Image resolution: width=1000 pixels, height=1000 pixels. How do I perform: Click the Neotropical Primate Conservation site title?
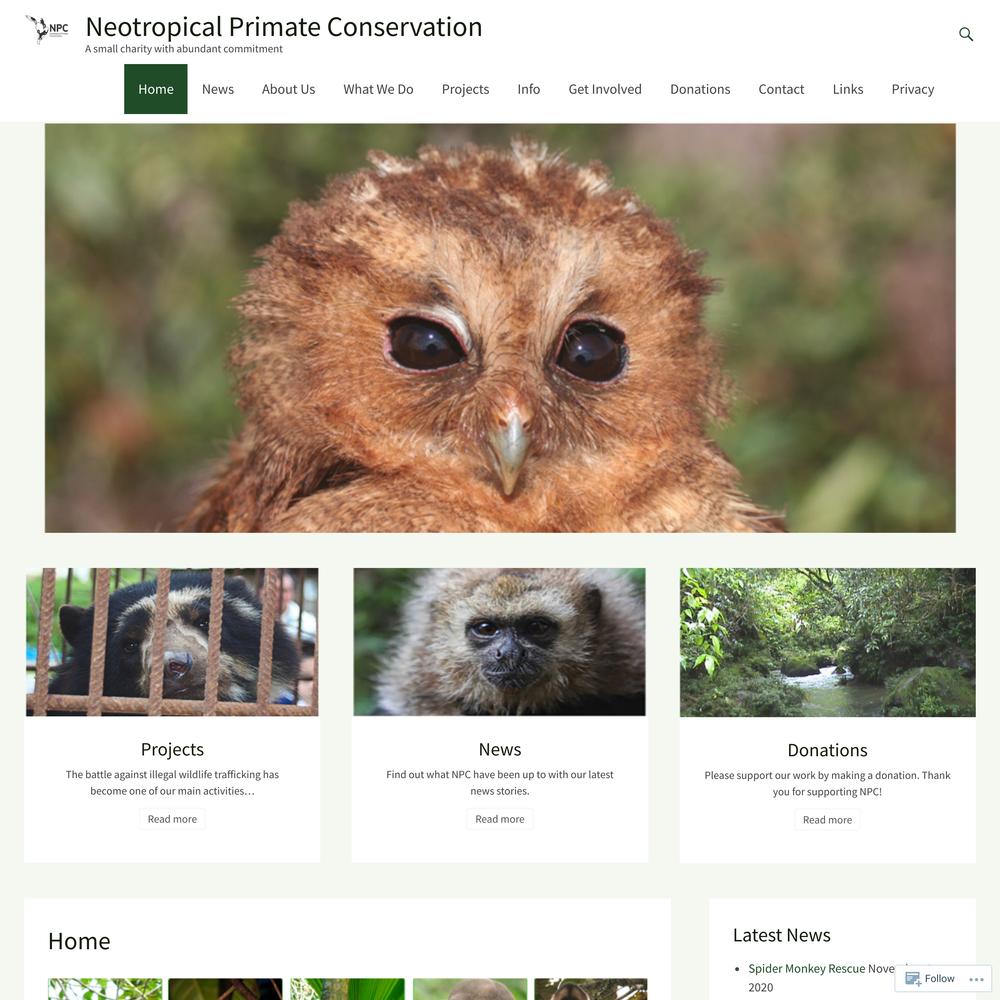coord(284,27)
